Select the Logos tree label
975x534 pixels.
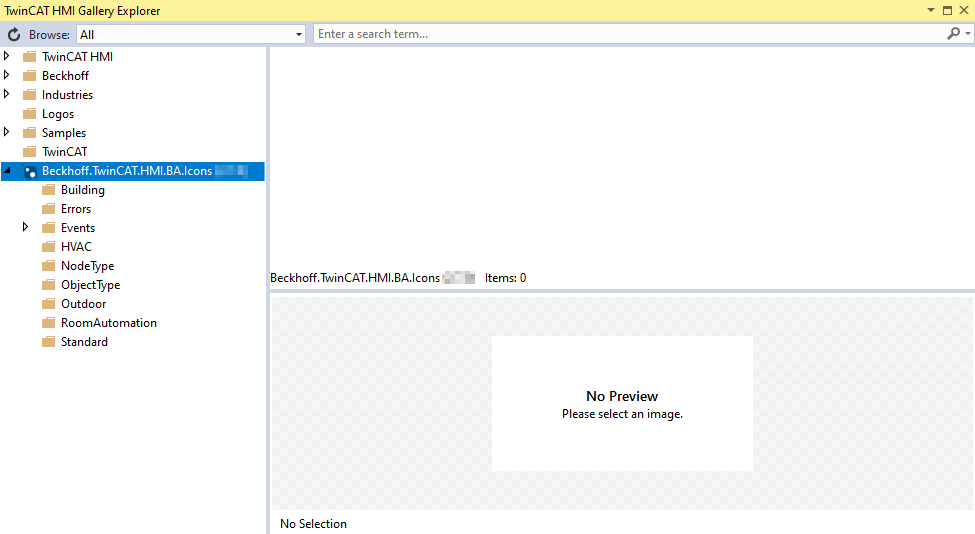pyautogui.click(x=58, y=114)
